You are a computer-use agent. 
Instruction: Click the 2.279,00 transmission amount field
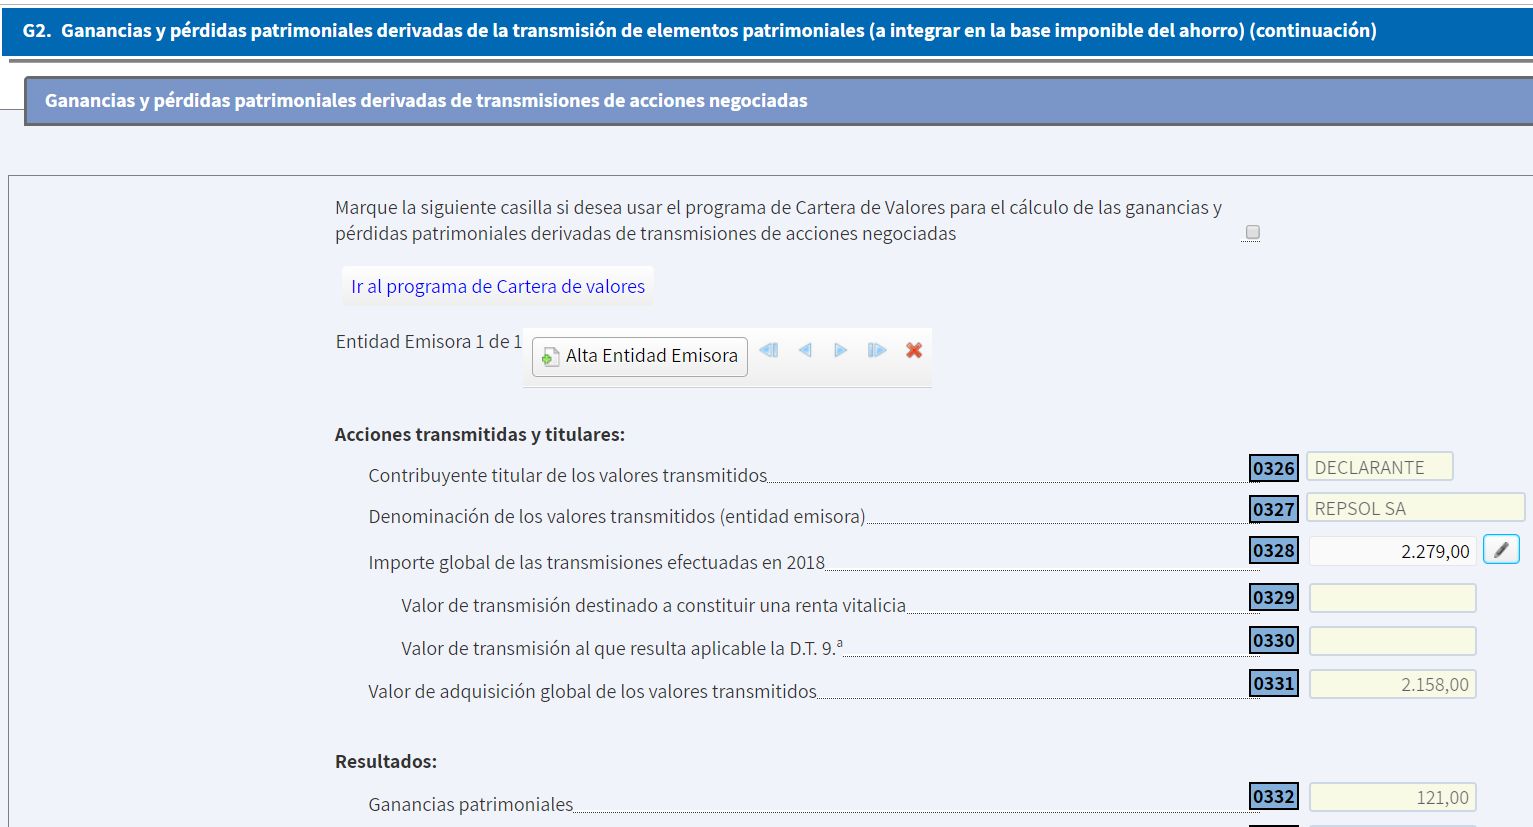1392,551
